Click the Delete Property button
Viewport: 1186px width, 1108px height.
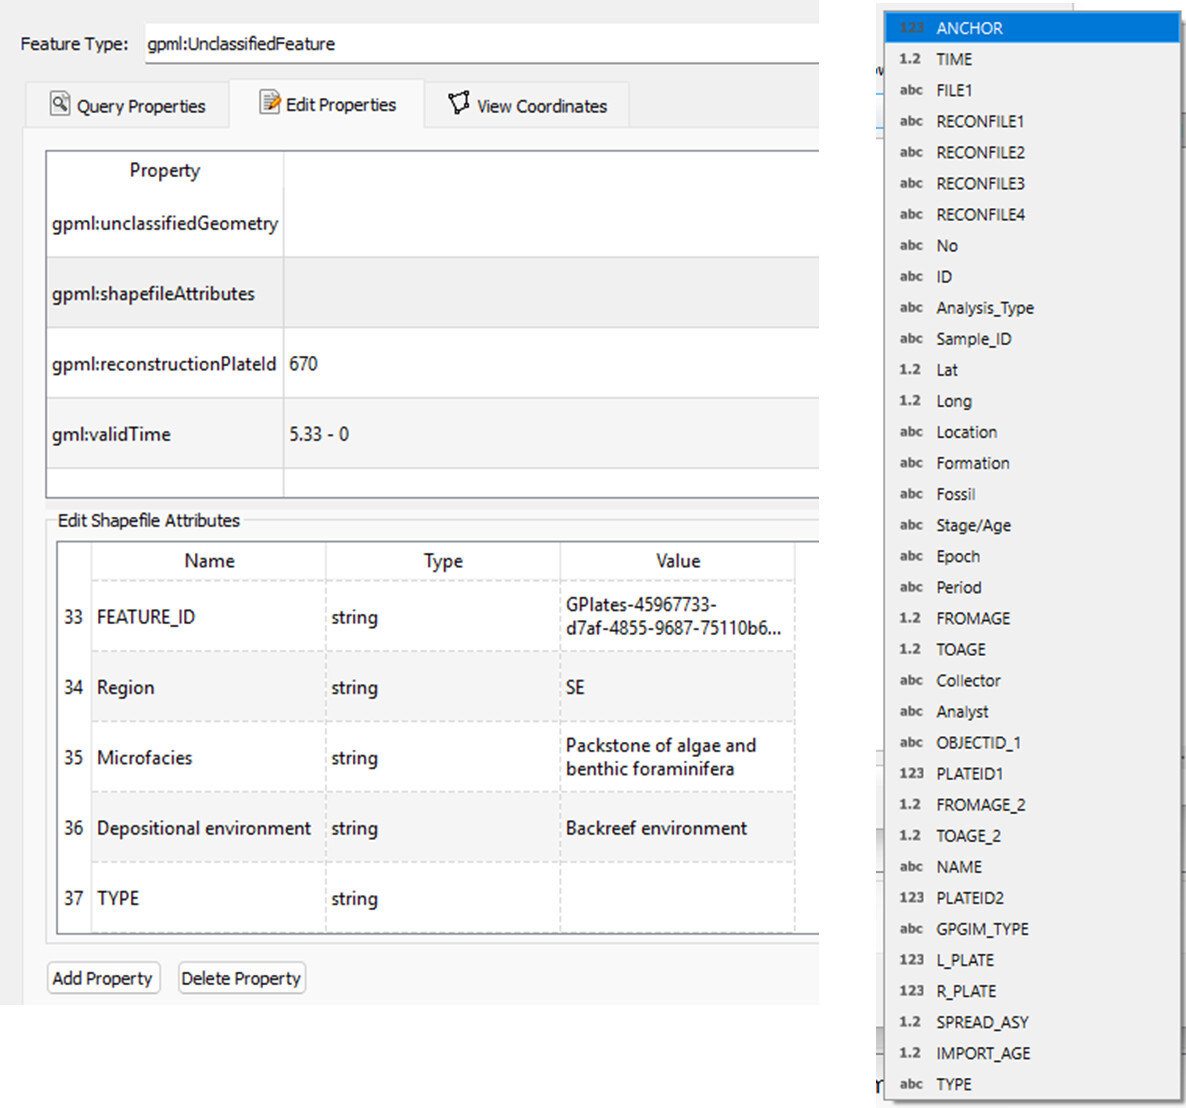241,978
